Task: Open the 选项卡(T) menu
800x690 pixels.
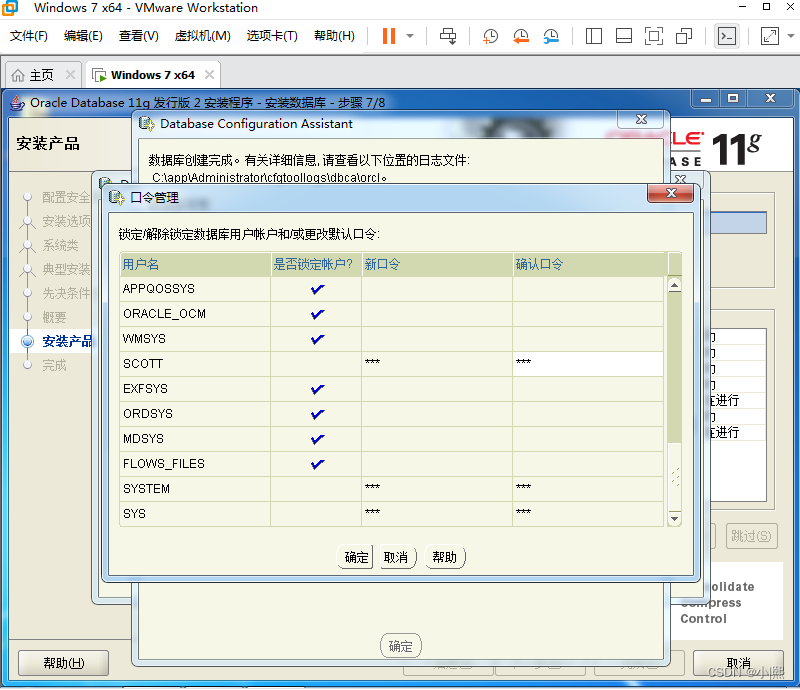Action: point(272,36)
